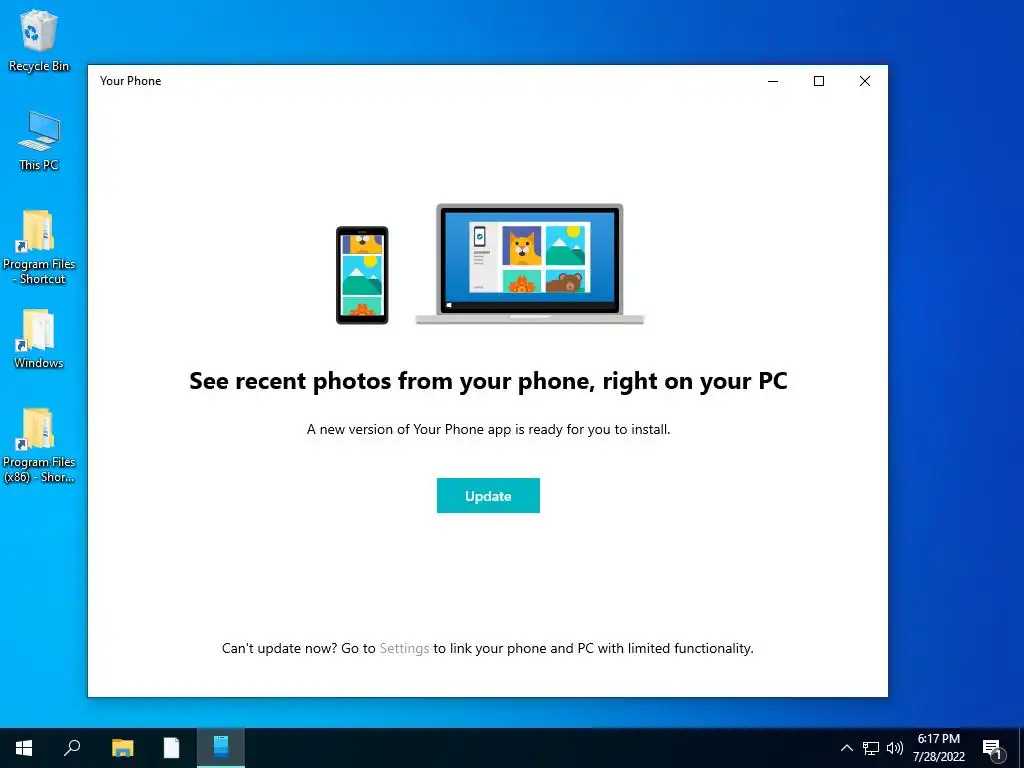Viewport: 1024px width, 768px height.
Task: Select the This PC desktop icon
Action: pyautogui.click(x=39, y=140)
